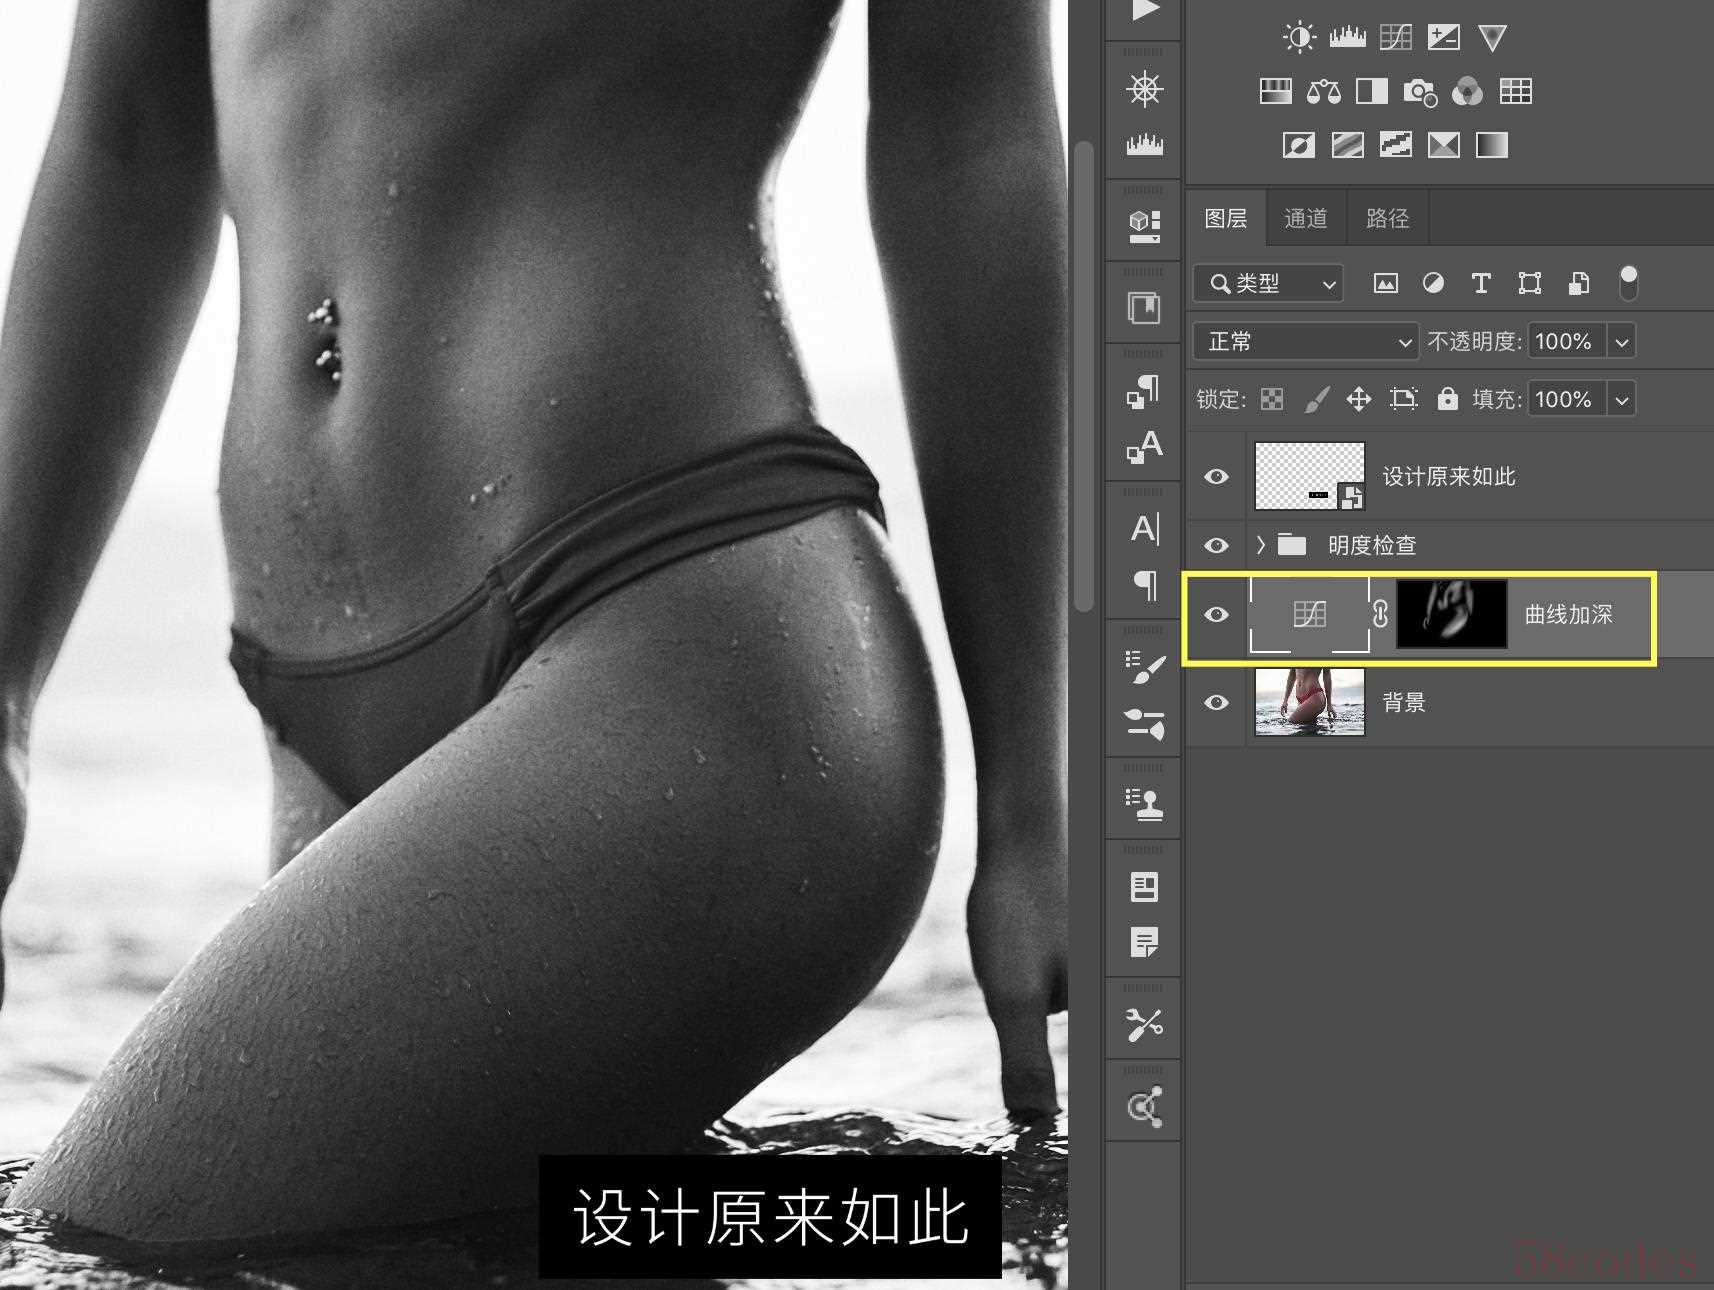Open the 3D panel icon
This screenshot has height=1290, width=1714.
tap(1145, 226)
